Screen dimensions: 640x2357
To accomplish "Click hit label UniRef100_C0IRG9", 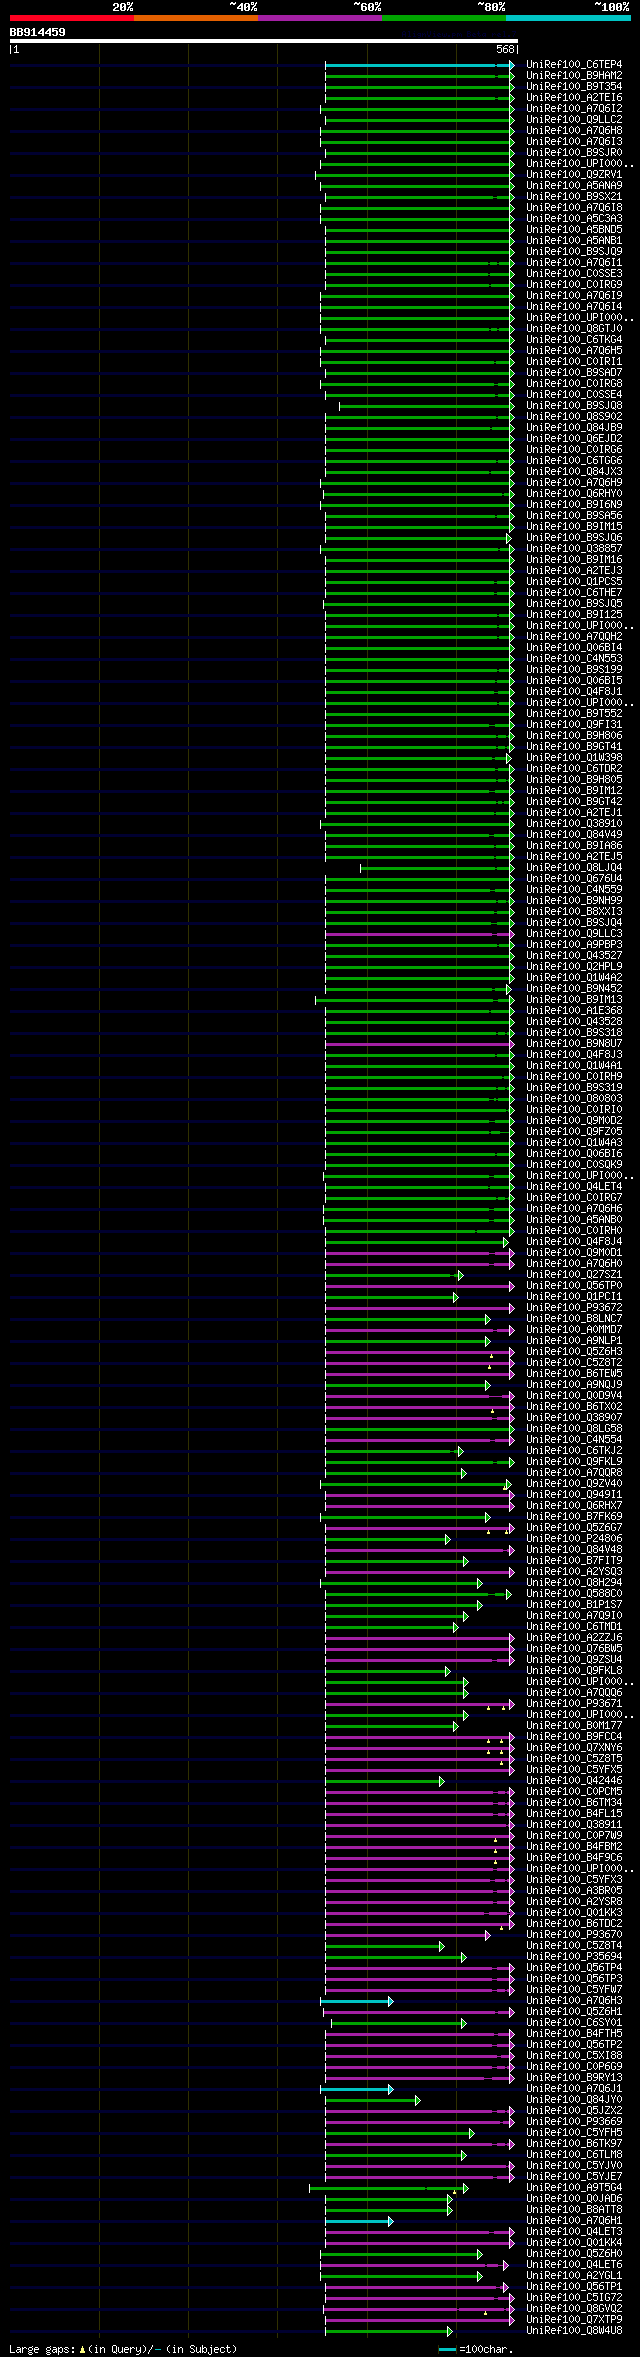I will [x=574, y=285].
